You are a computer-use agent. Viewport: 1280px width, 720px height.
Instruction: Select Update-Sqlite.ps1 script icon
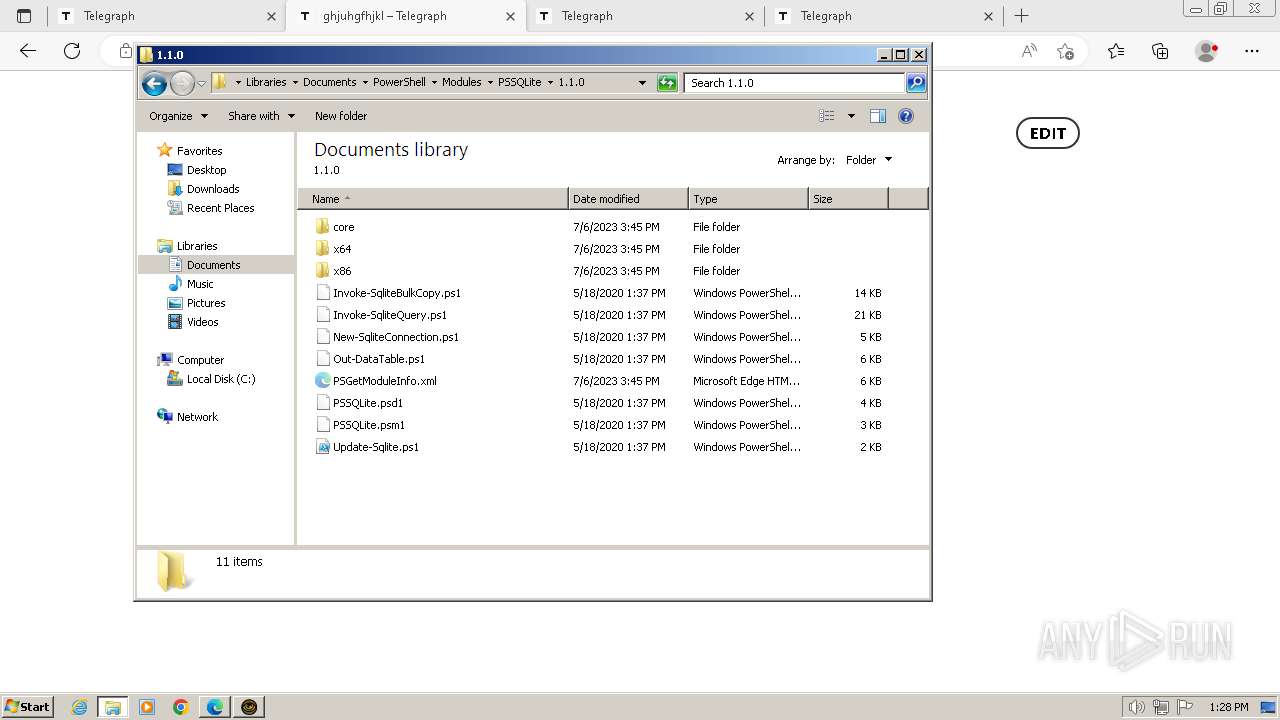coord(323,447)
